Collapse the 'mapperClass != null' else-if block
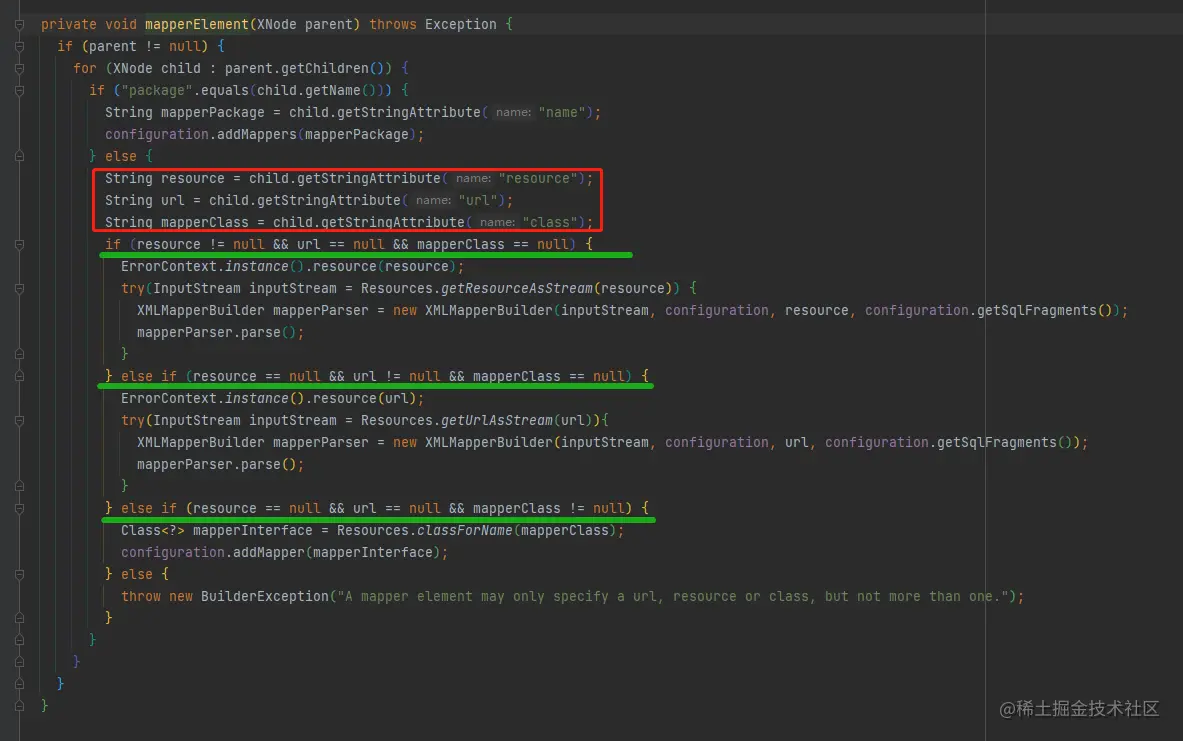The width and height of the screenshot is (1183, 741). [x=19, y=508]
